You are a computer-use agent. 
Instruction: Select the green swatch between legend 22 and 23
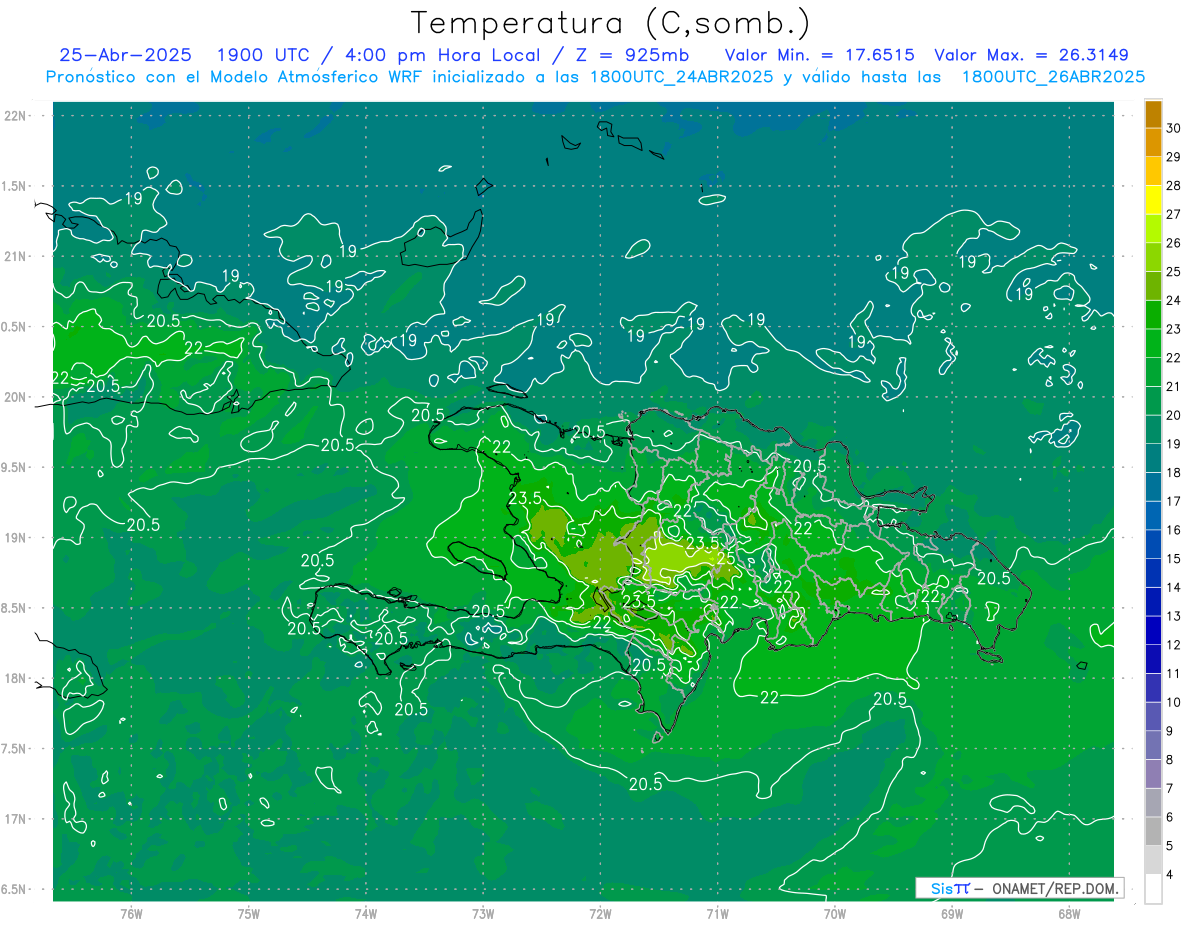[x=1153, y=343]
